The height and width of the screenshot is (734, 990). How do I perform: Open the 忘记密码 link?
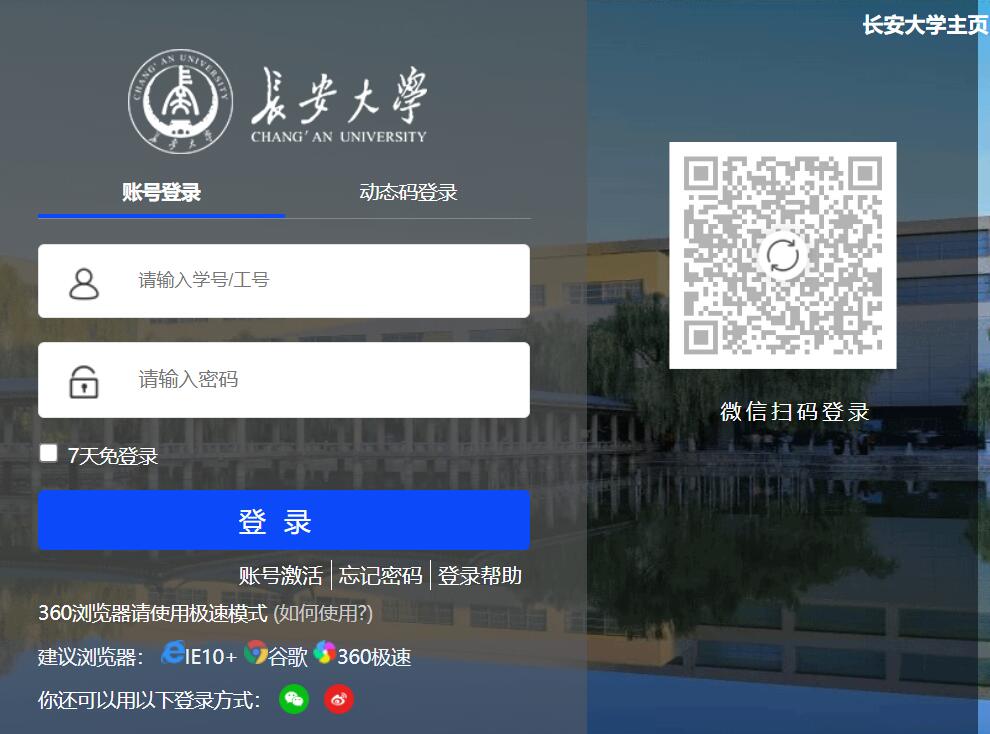tap(382, 576)
